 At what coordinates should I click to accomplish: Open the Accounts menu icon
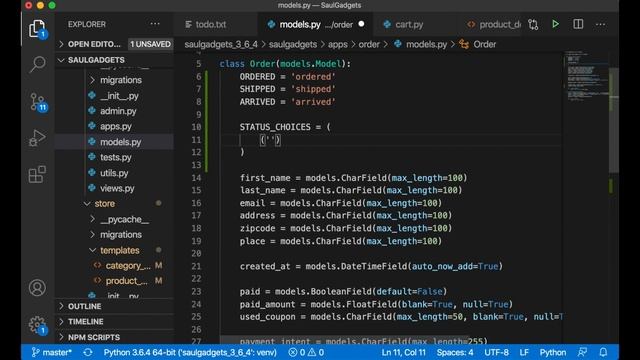tap(37, 288)
